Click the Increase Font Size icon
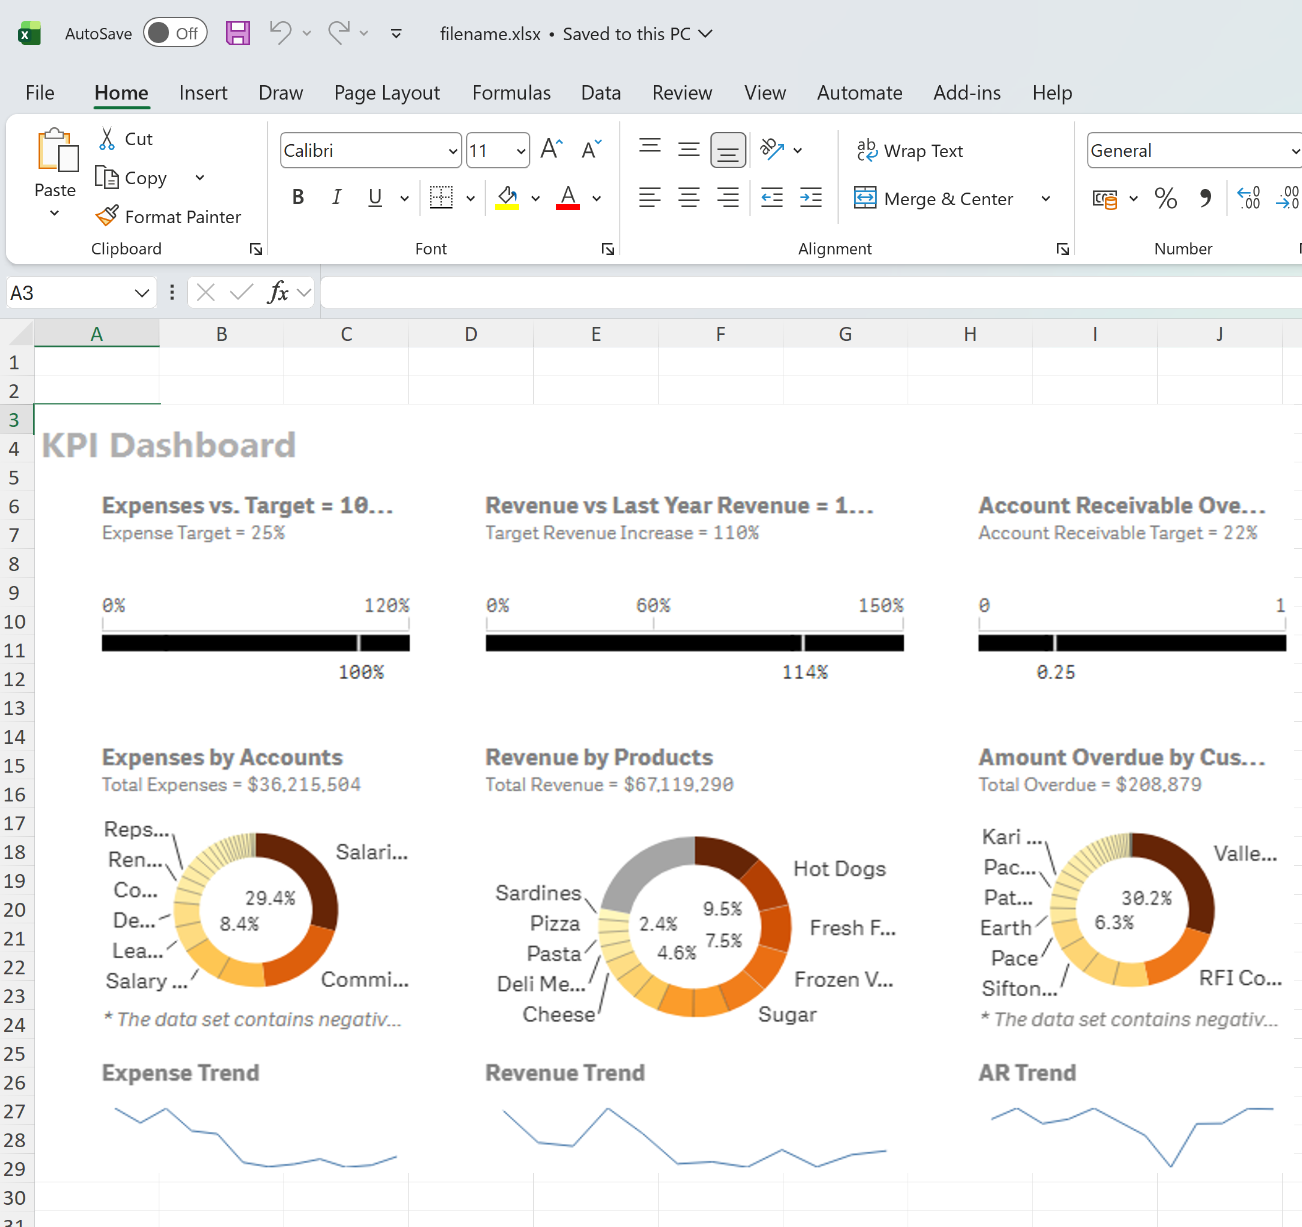Image resolution: width=1302 pixels, height=1227 pixels. pos(551,150)
